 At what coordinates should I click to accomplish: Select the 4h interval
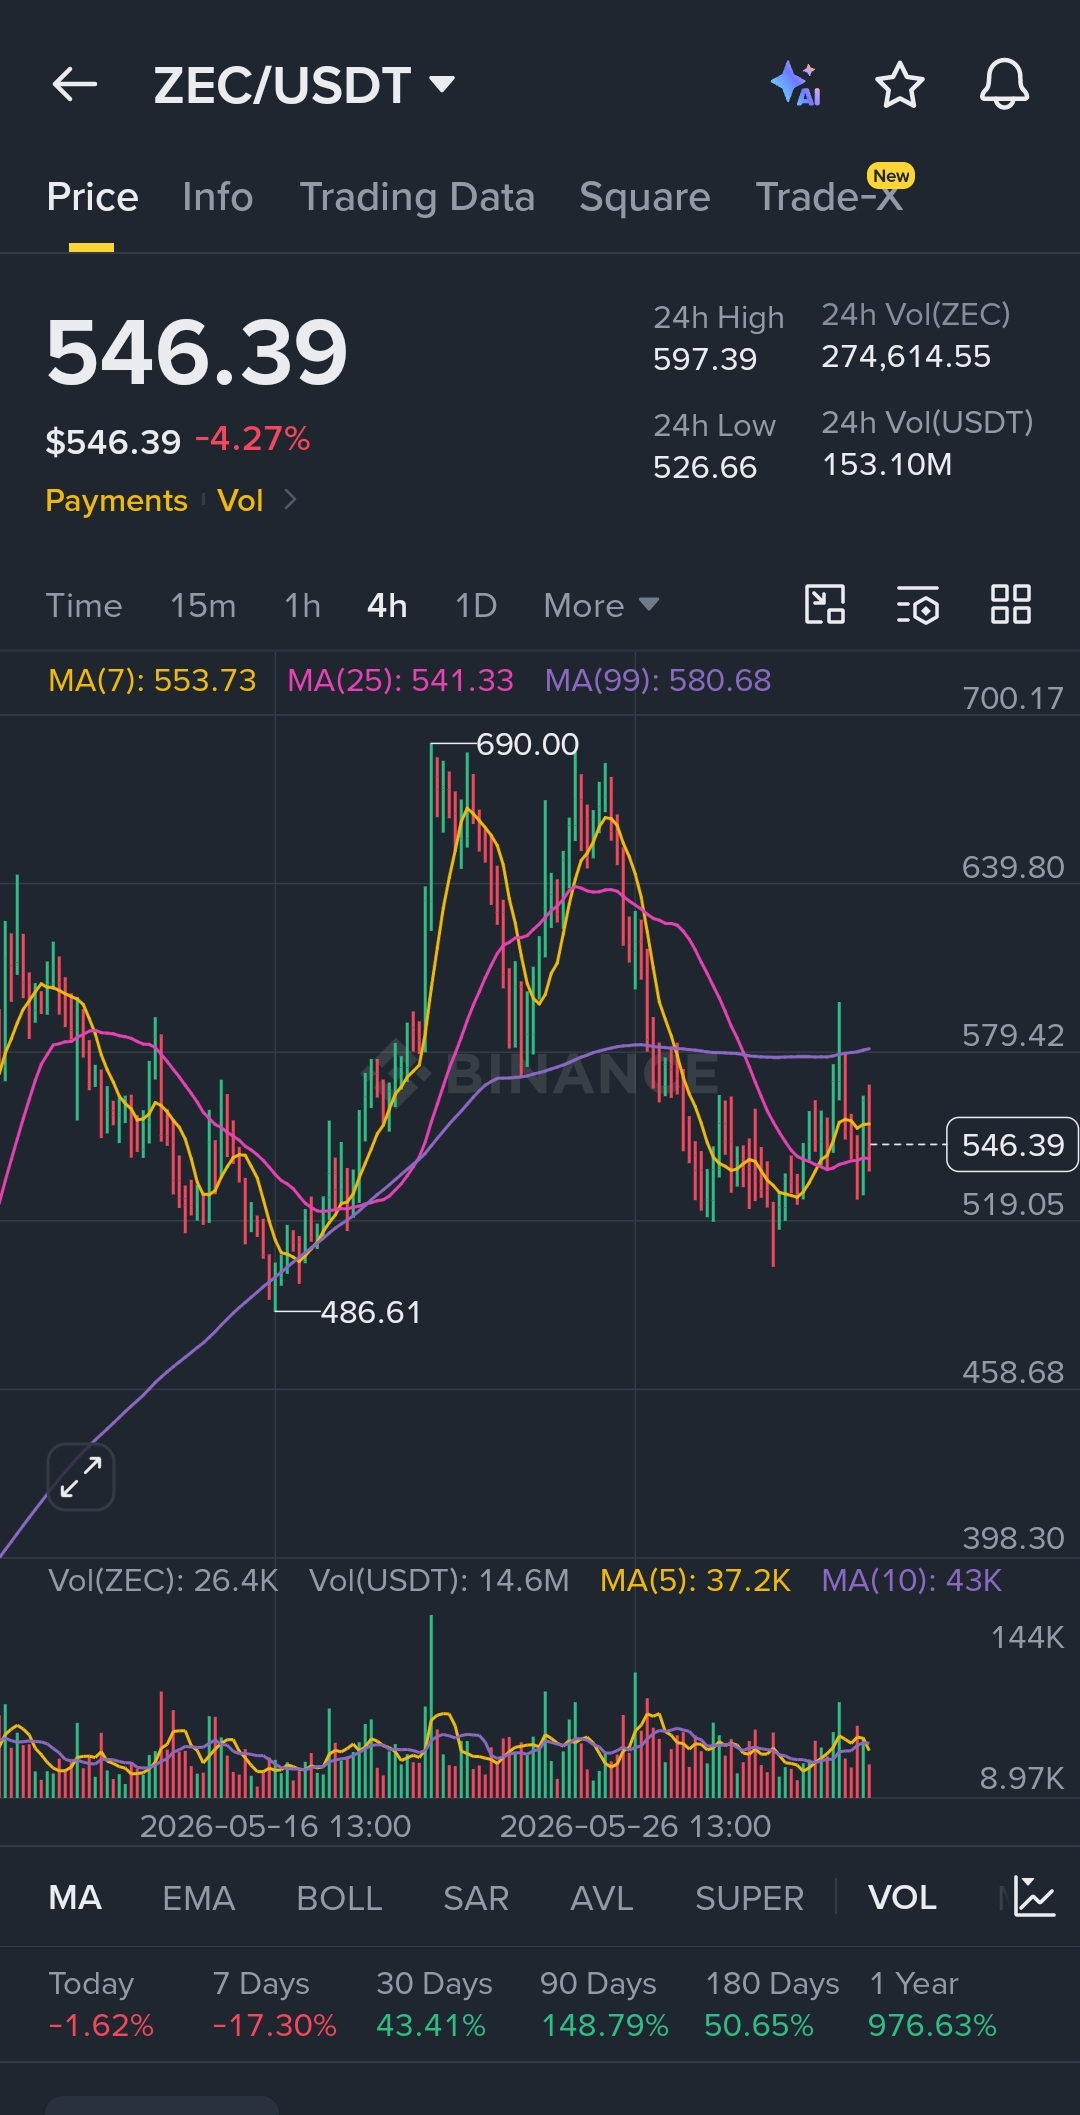(387, 606)
